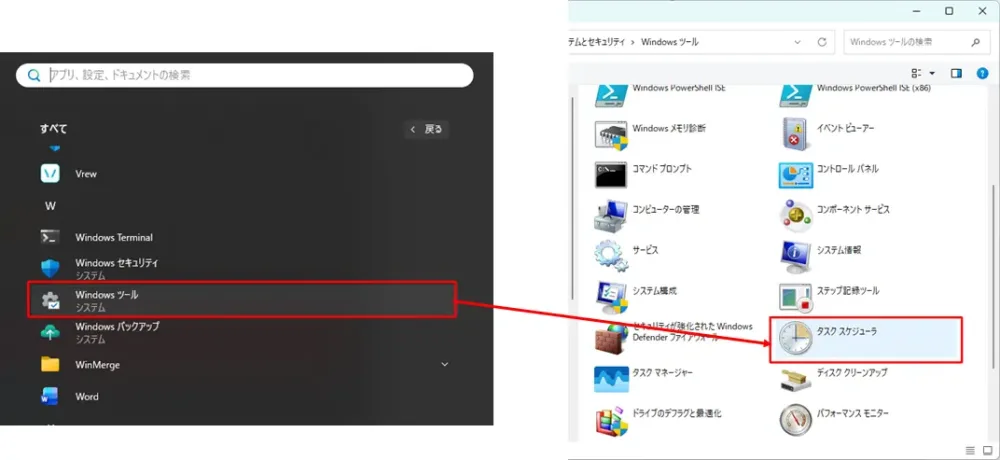The image size is (1000, 460).
Task: Switch to large icons view in status bar
Action: click(x=987, y=450)
